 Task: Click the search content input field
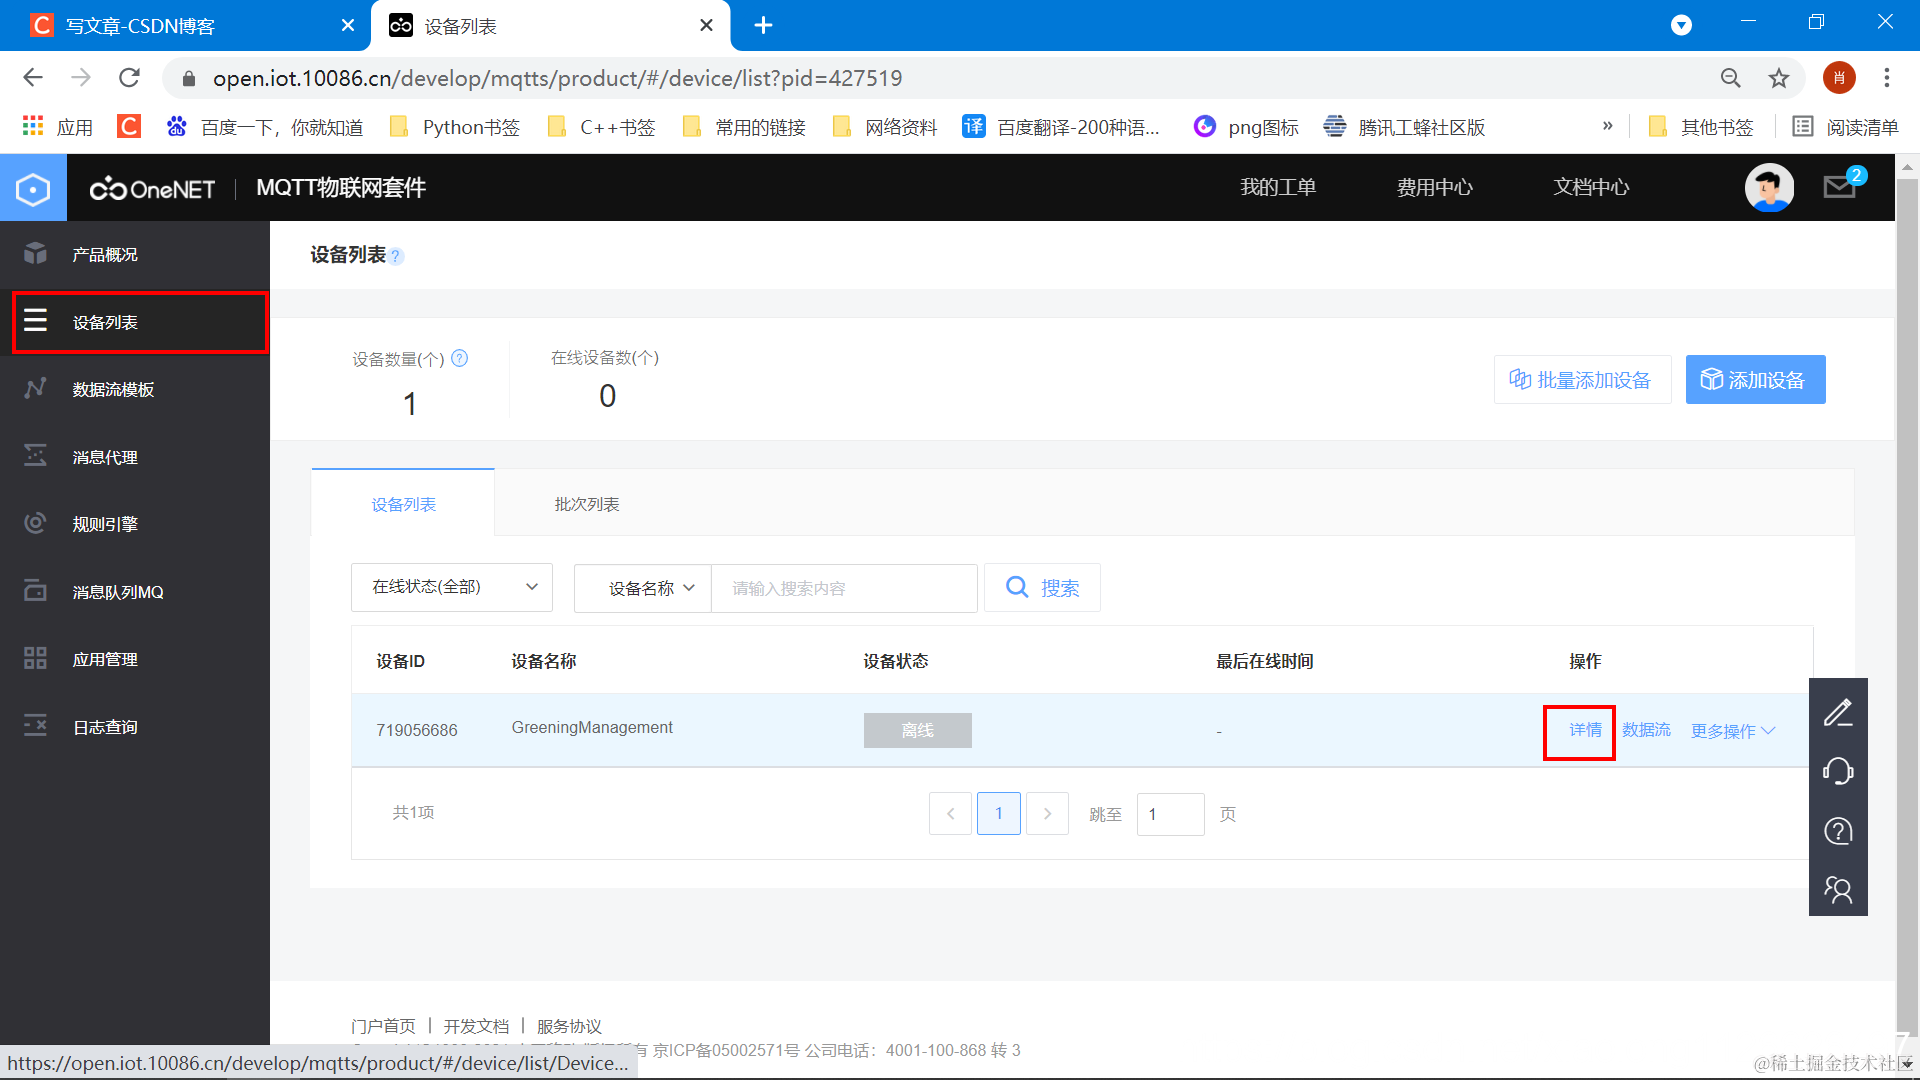point(843,588)
